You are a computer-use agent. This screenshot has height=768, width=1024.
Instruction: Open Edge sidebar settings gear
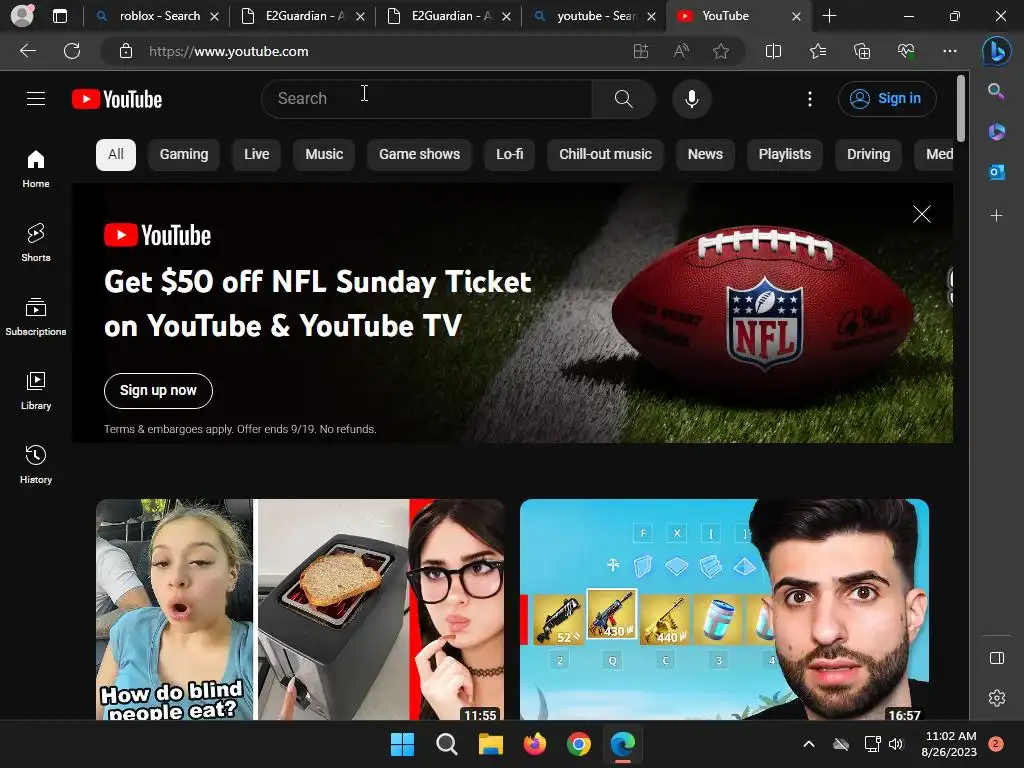(x=997, y=698)
